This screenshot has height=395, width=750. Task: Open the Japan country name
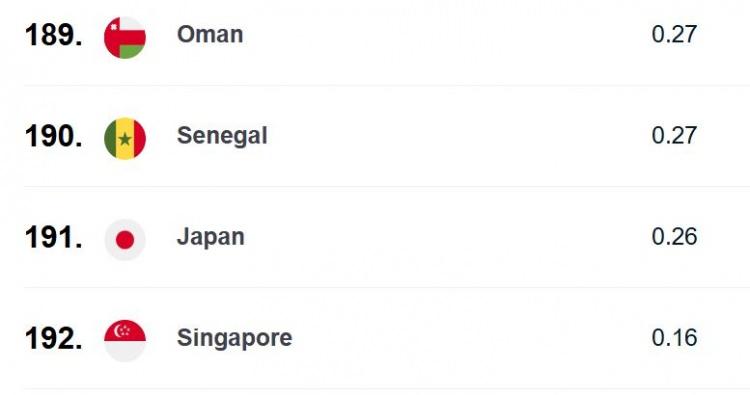(210, 237)
